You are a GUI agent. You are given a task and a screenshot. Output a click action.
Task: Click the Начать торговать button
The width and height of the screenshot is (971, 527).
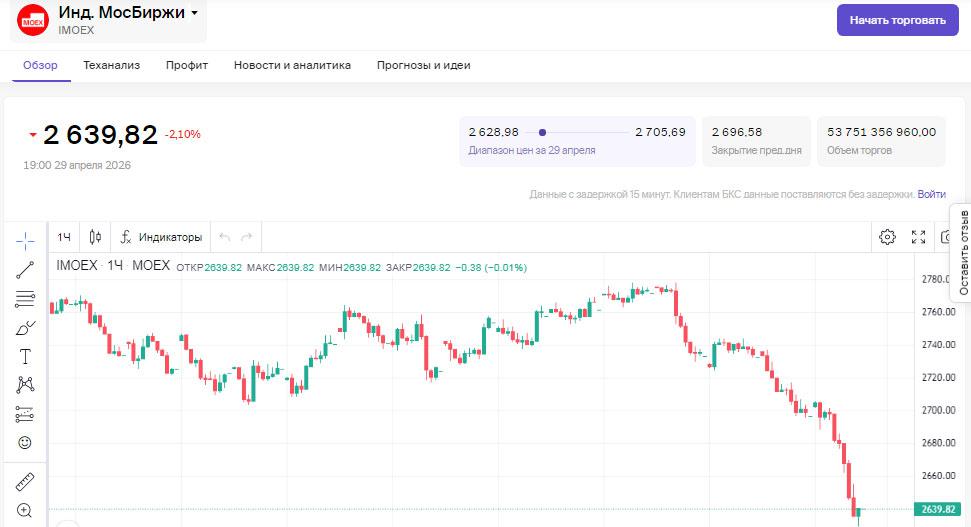[897, 19]
